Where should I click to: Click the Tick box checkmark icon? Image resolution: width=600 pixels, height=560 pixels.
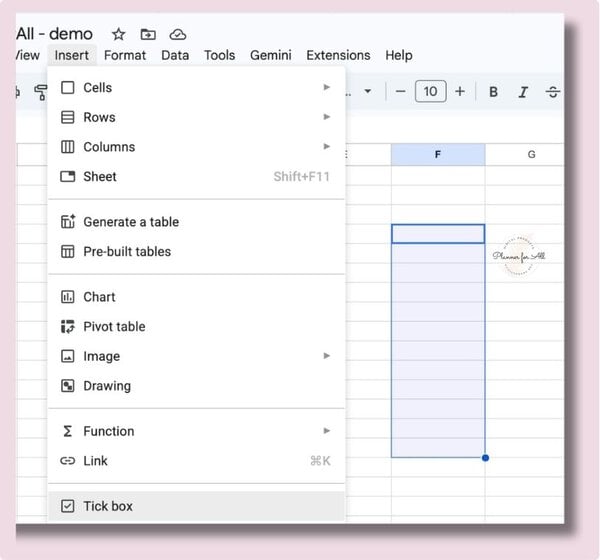(x=68, y=506)
